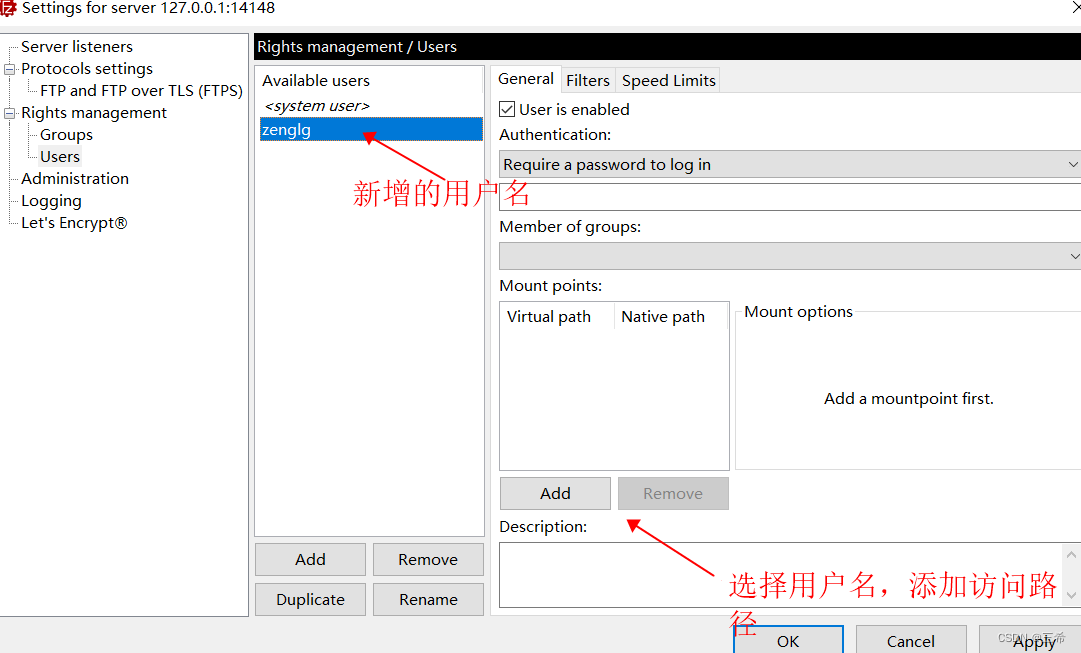The width and height of the screenshot is (1081, 653).
Task: Select Users under Rights management
Action: pyautogui.click(x=60, y=157)
